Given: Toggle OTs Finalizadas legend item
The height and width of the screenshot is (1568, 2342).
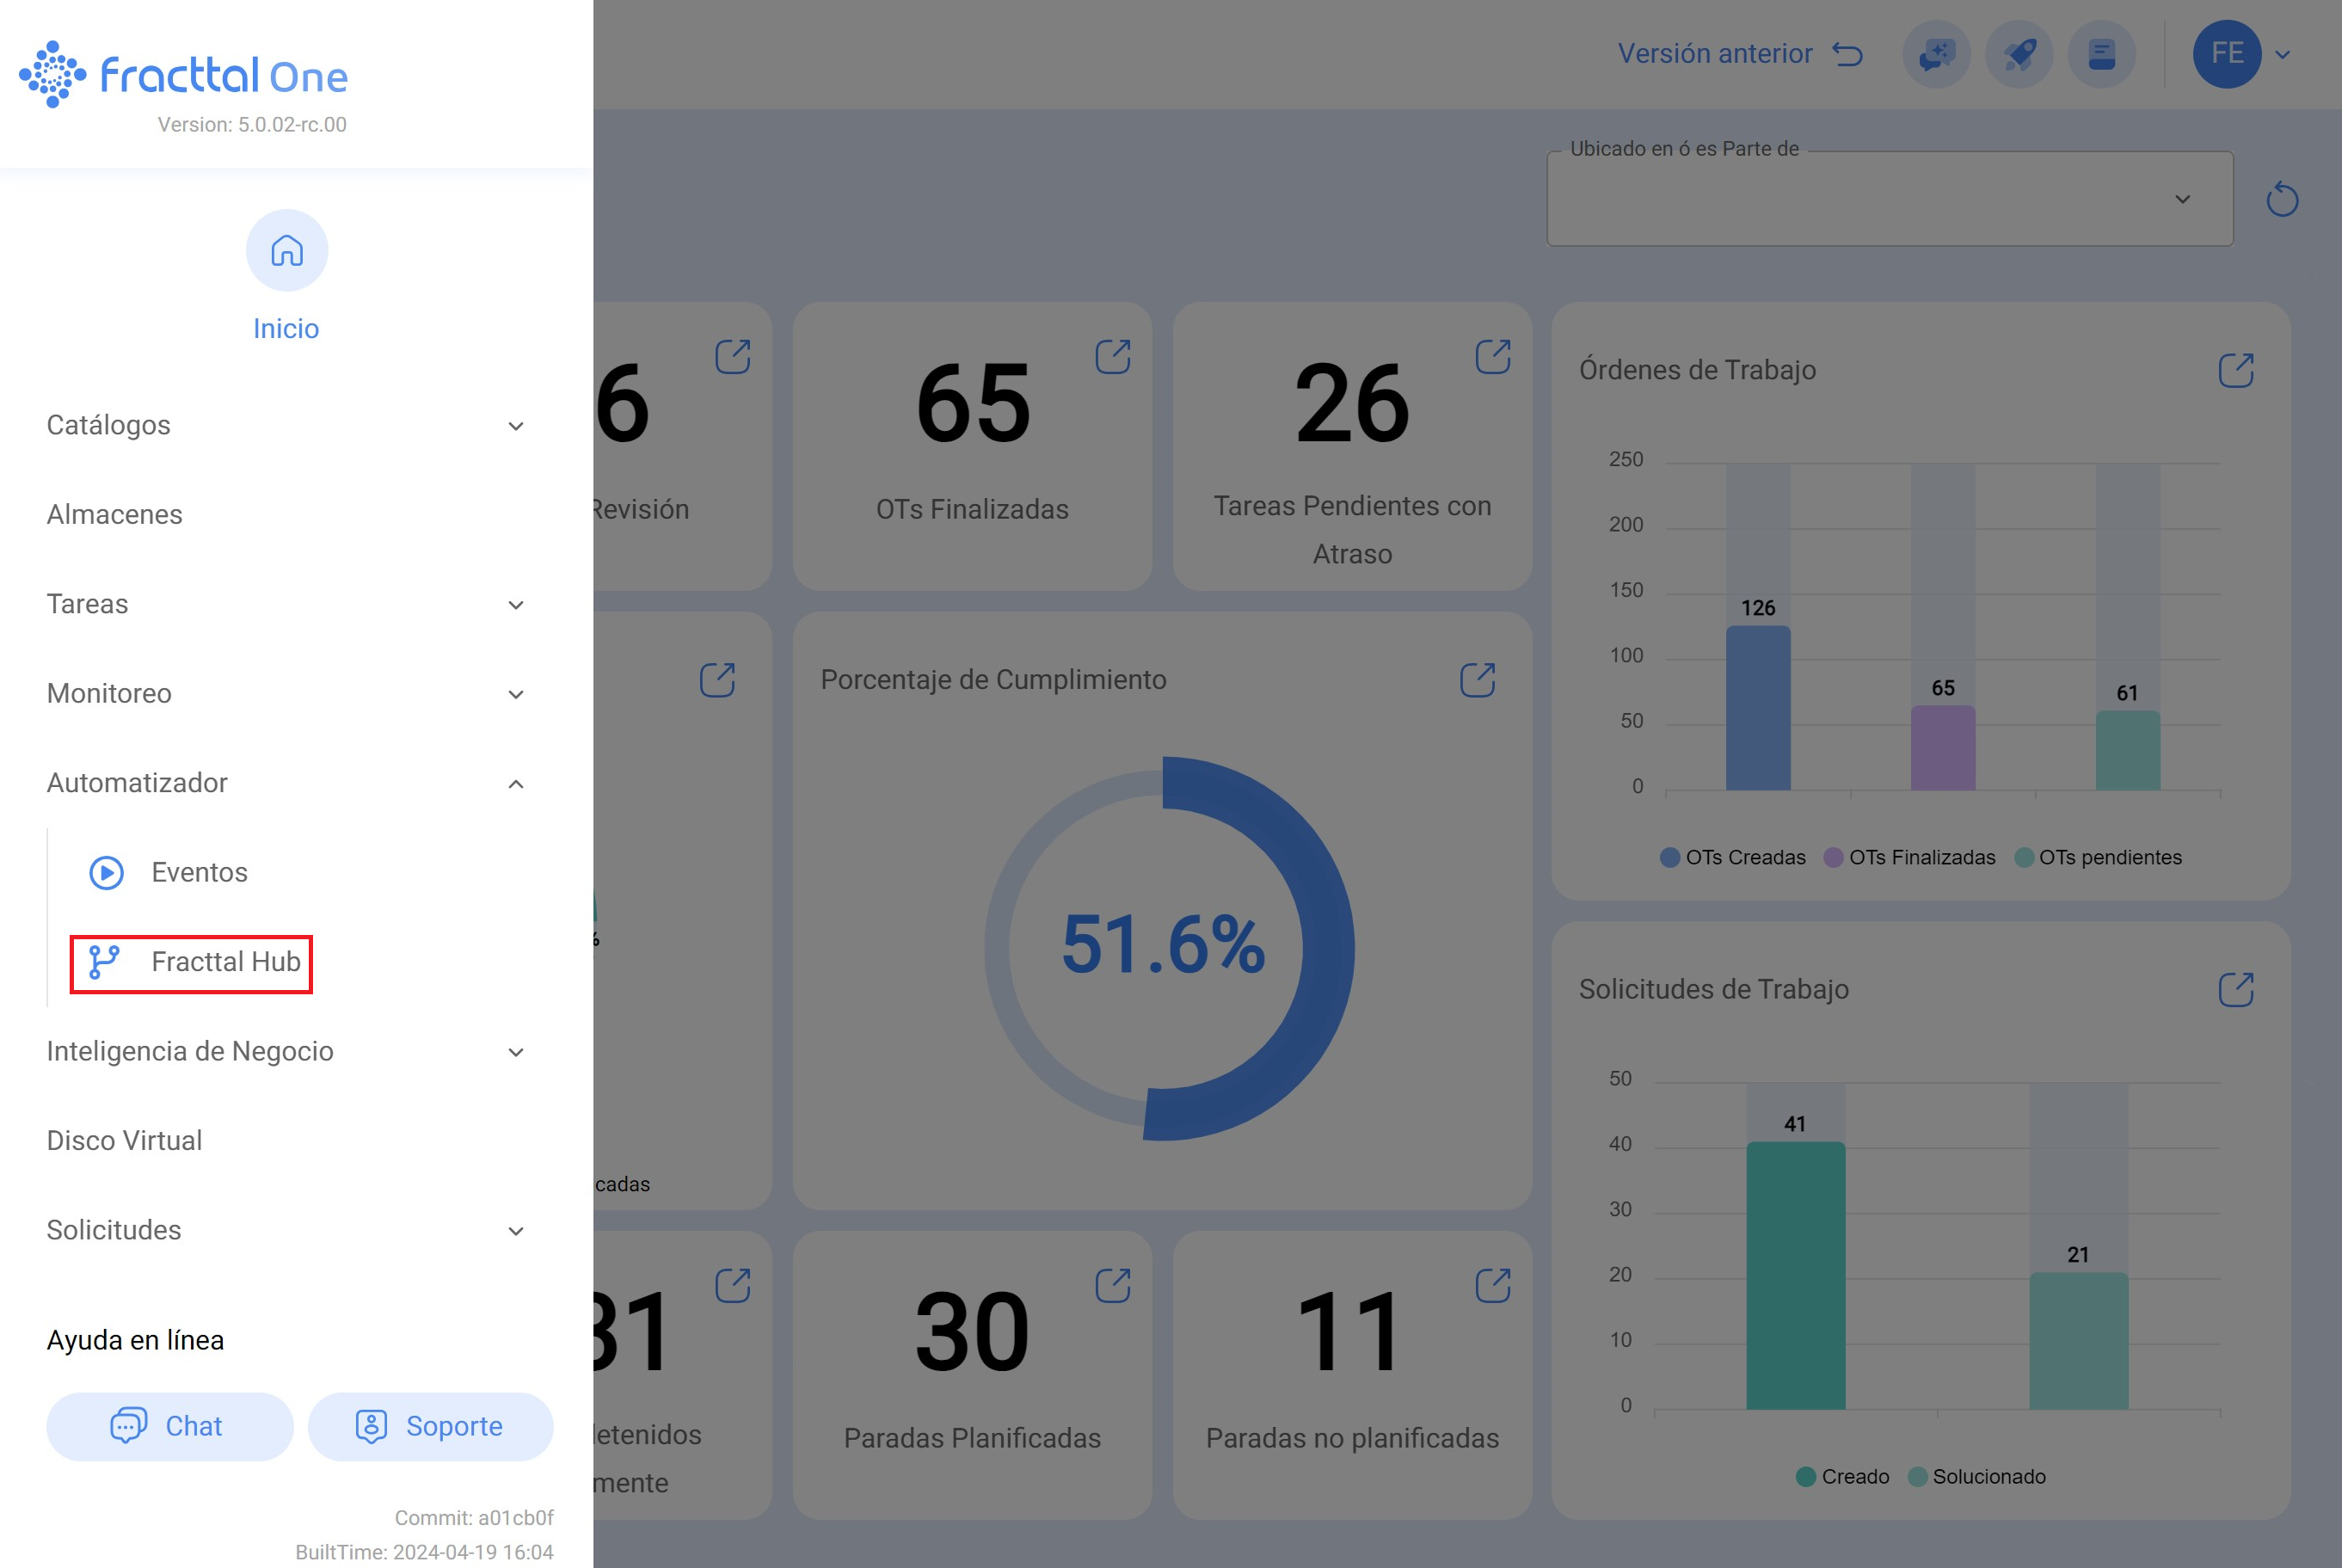Looking at the screenshot, I should pos(1910,858).
